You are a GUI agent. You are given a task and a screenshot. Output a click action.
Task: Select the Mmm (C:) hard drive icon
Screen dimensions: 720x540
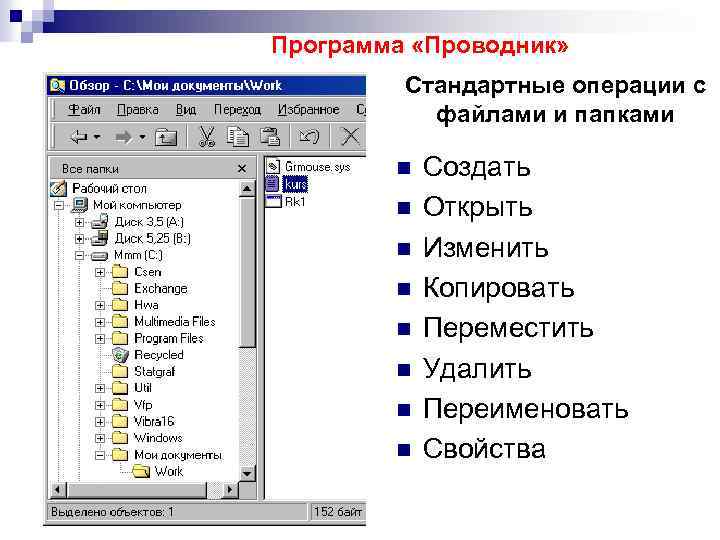coord(99,256)
